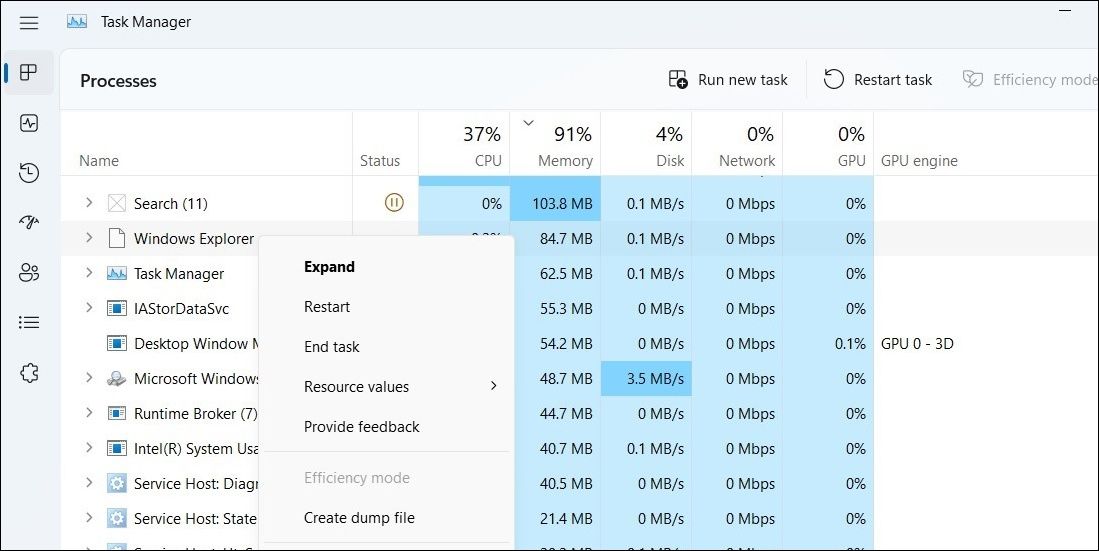This screenshot has width=1099, height=551.
Task: Expand the IAStorDataSvc process row
Action: [88, 308]
